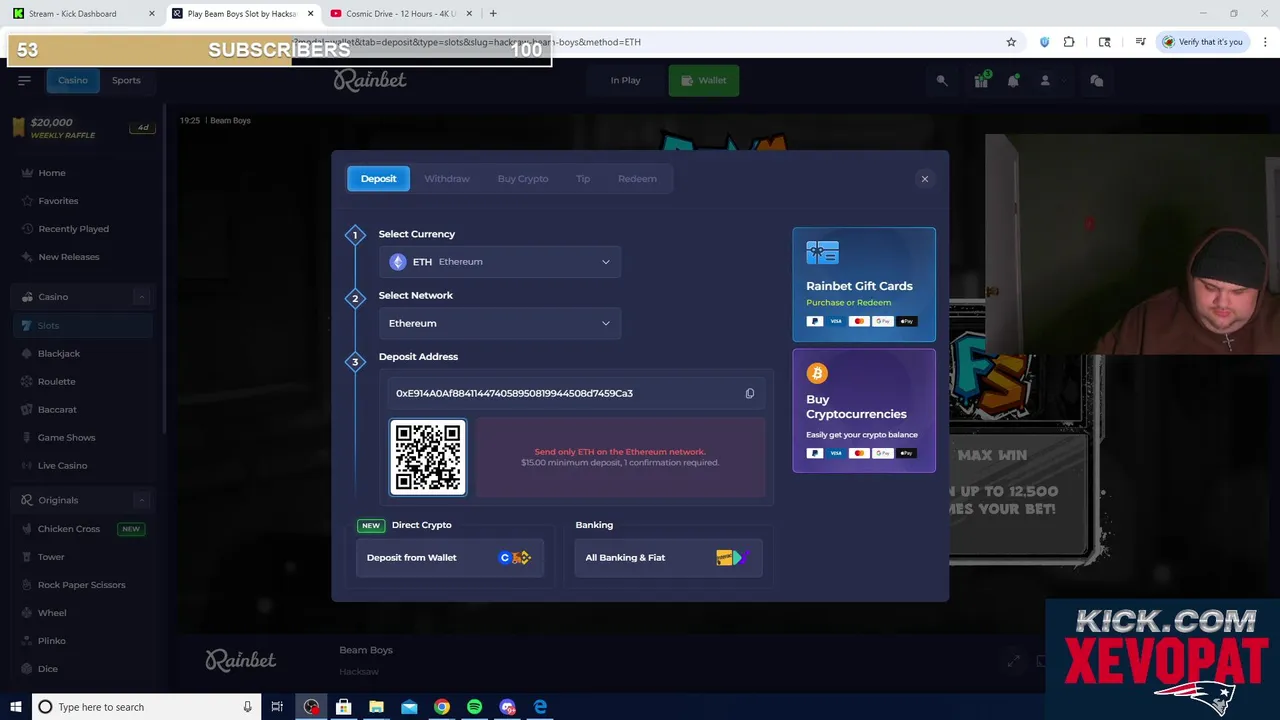1280x720 pixels.
Task: Open Rock Paper Scissors game
Action: [81, 585]
